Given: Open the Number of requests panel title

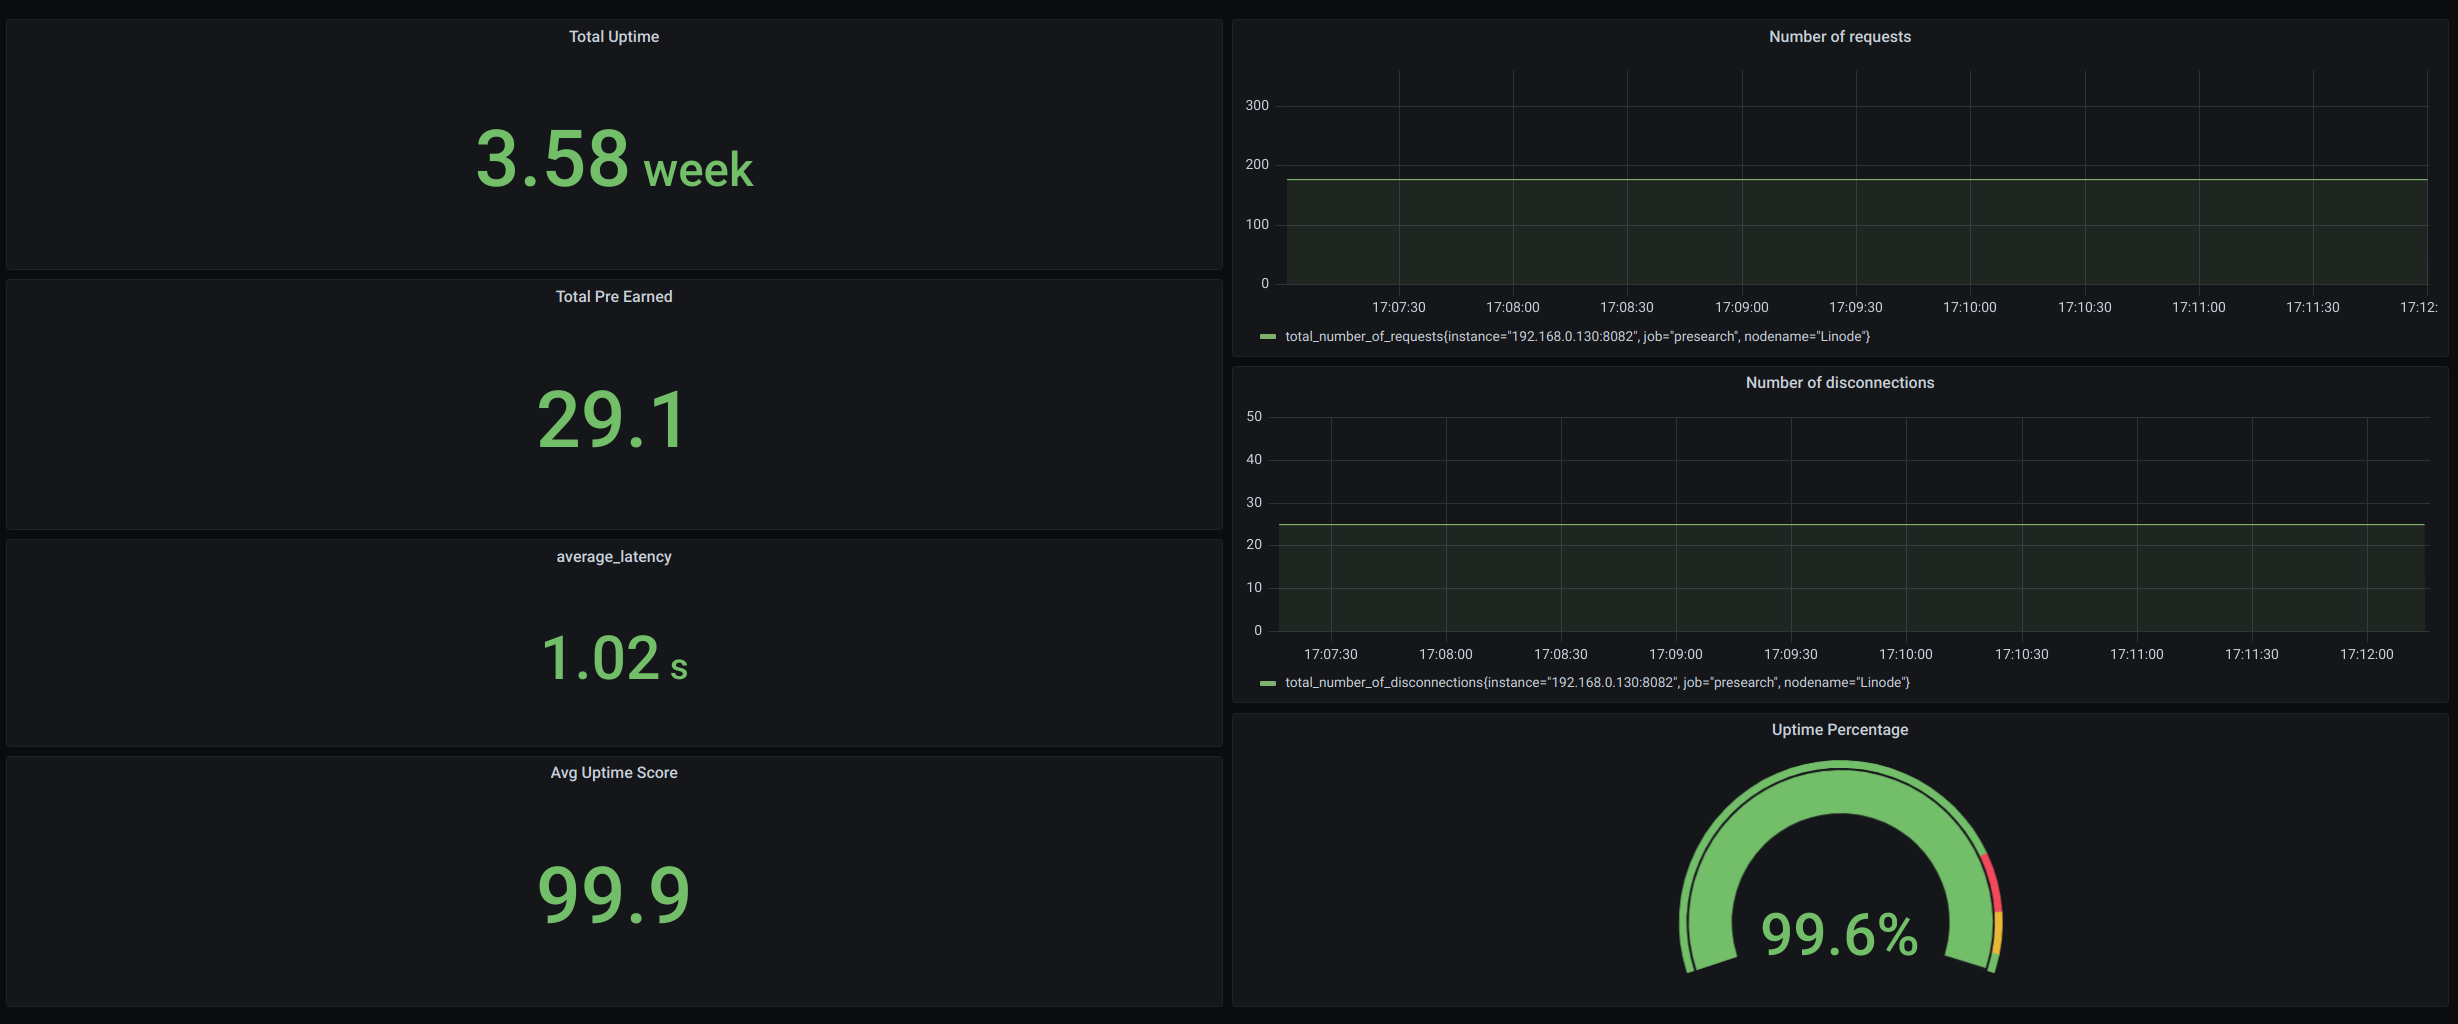Looking at the screenshot, I should [1840, 37].
